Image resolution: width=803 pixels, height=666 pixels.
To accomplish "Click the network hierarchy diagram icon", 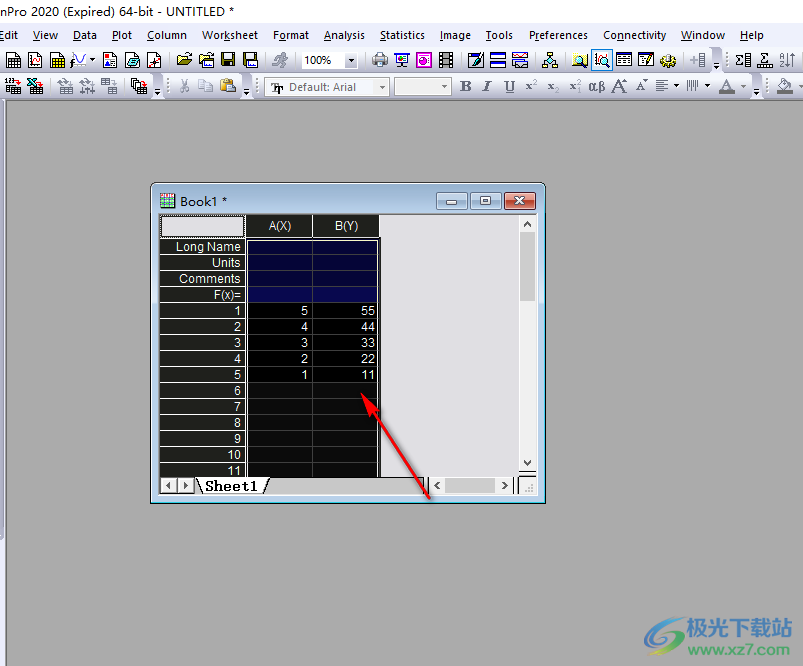I will [550, 60].
